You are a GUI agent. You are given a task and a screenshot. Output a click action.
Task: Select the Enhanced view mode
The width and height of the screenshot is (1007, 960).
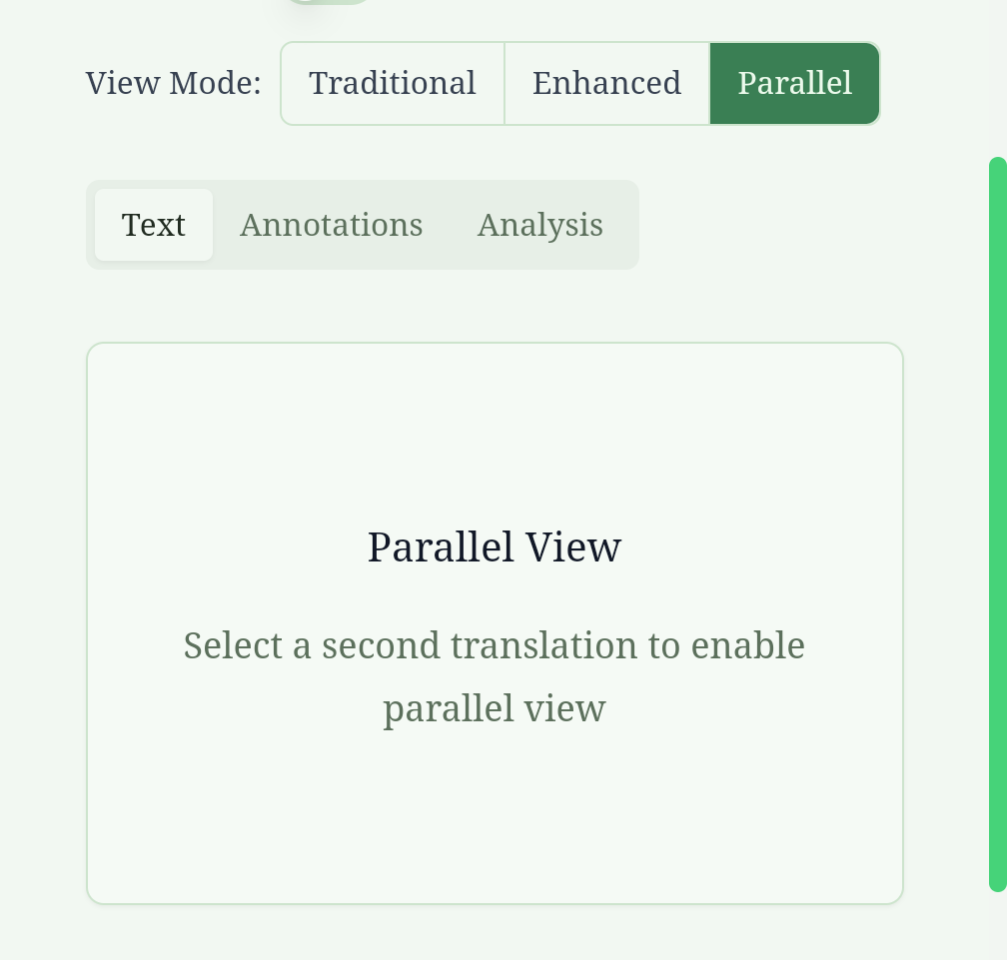point(606,83)
